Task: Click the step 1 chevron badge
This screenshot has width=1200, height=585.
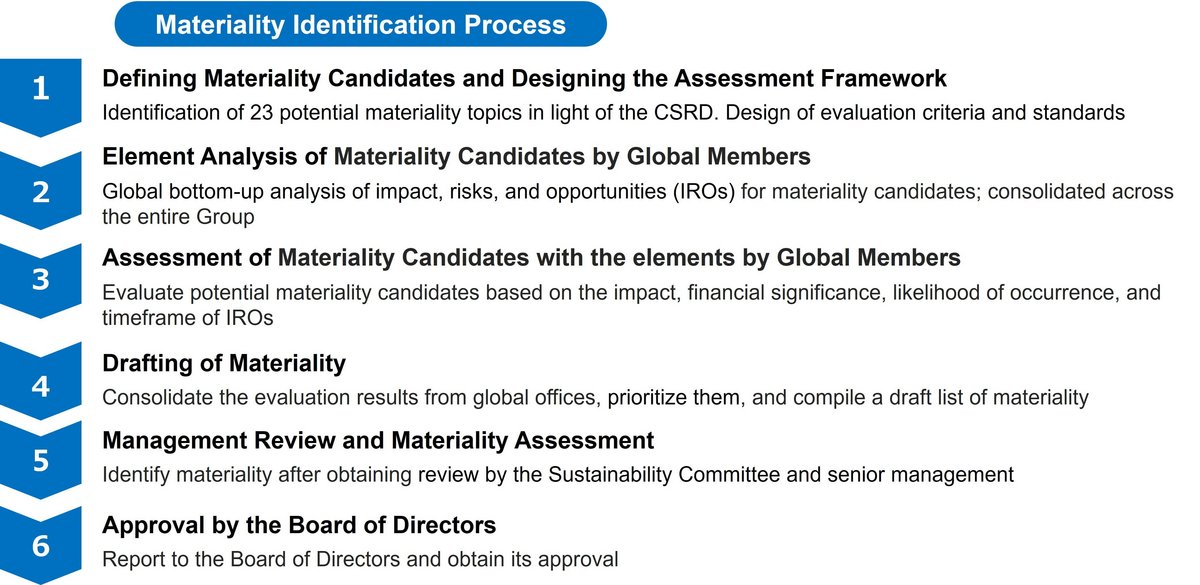Action: pyautogui.click(x=40, y=93)
